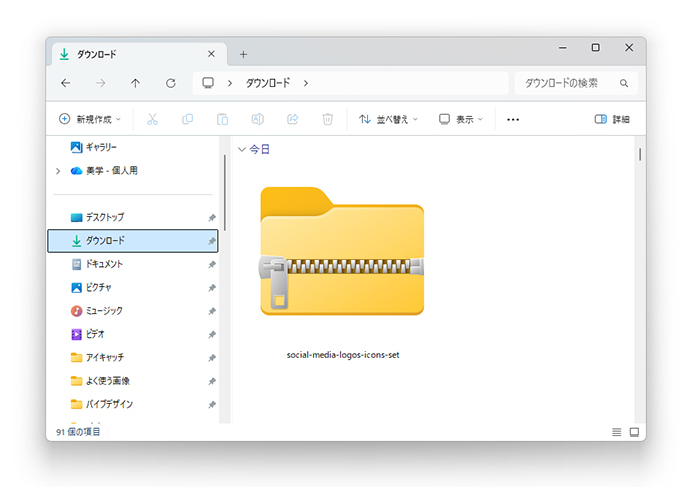Click the sidebar vertical scrollbar
The image size is (700, 487).
coord(225,193)
